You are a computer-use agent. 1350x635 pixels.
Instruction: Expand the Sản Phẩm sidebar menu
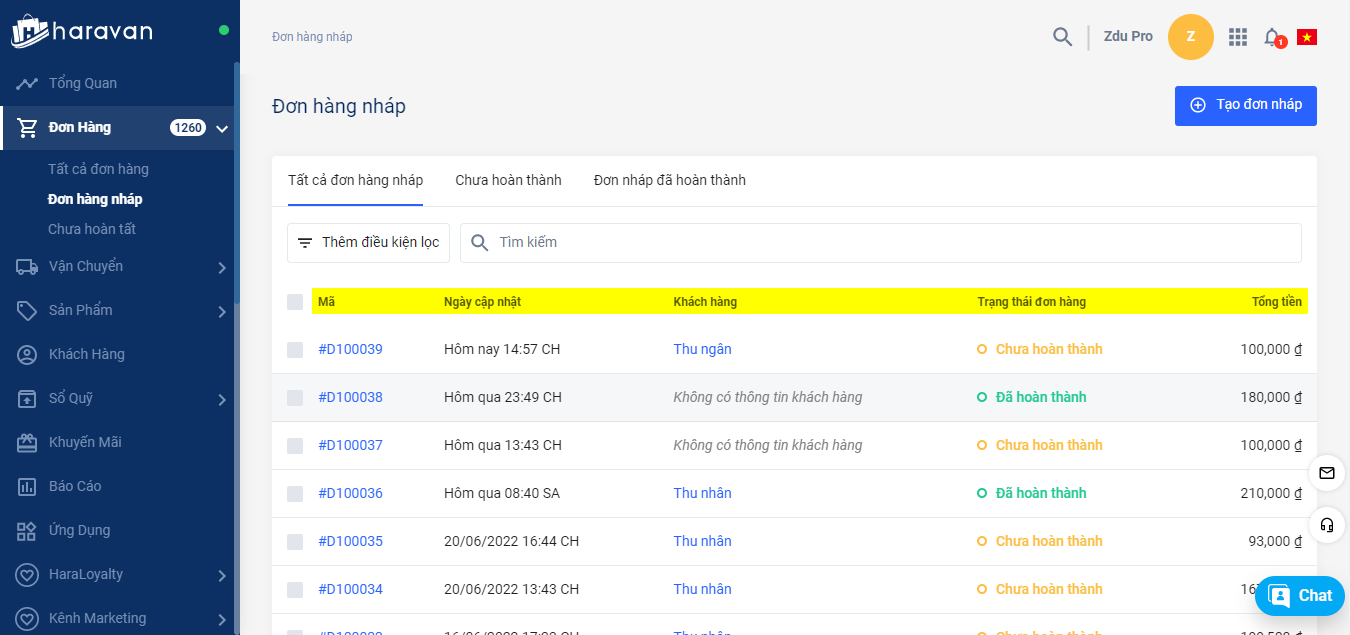point(222,311)
